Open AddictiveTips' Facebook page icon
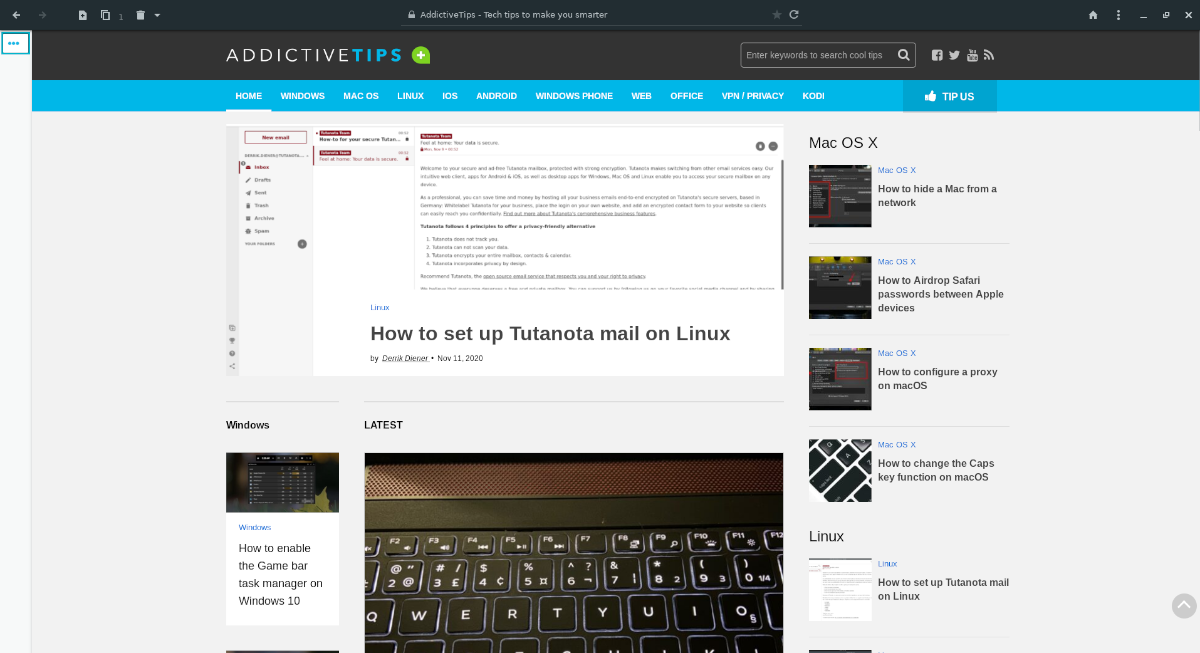Screen dimensions: 1200x653 click(938, 55)
